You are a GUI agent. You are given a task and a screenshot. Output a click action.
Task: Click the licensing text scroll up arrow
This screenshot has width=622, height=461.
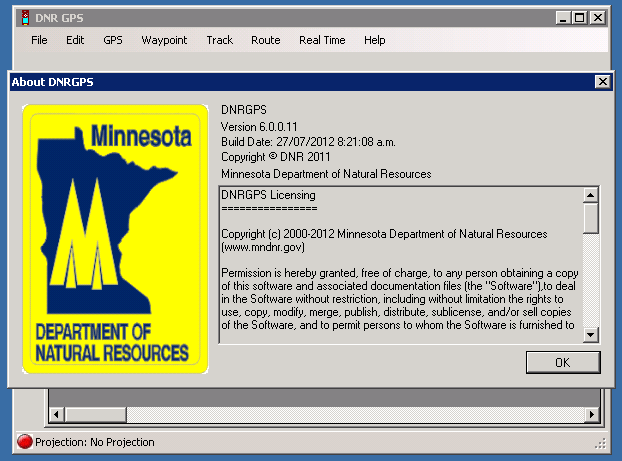click(590, 195)
